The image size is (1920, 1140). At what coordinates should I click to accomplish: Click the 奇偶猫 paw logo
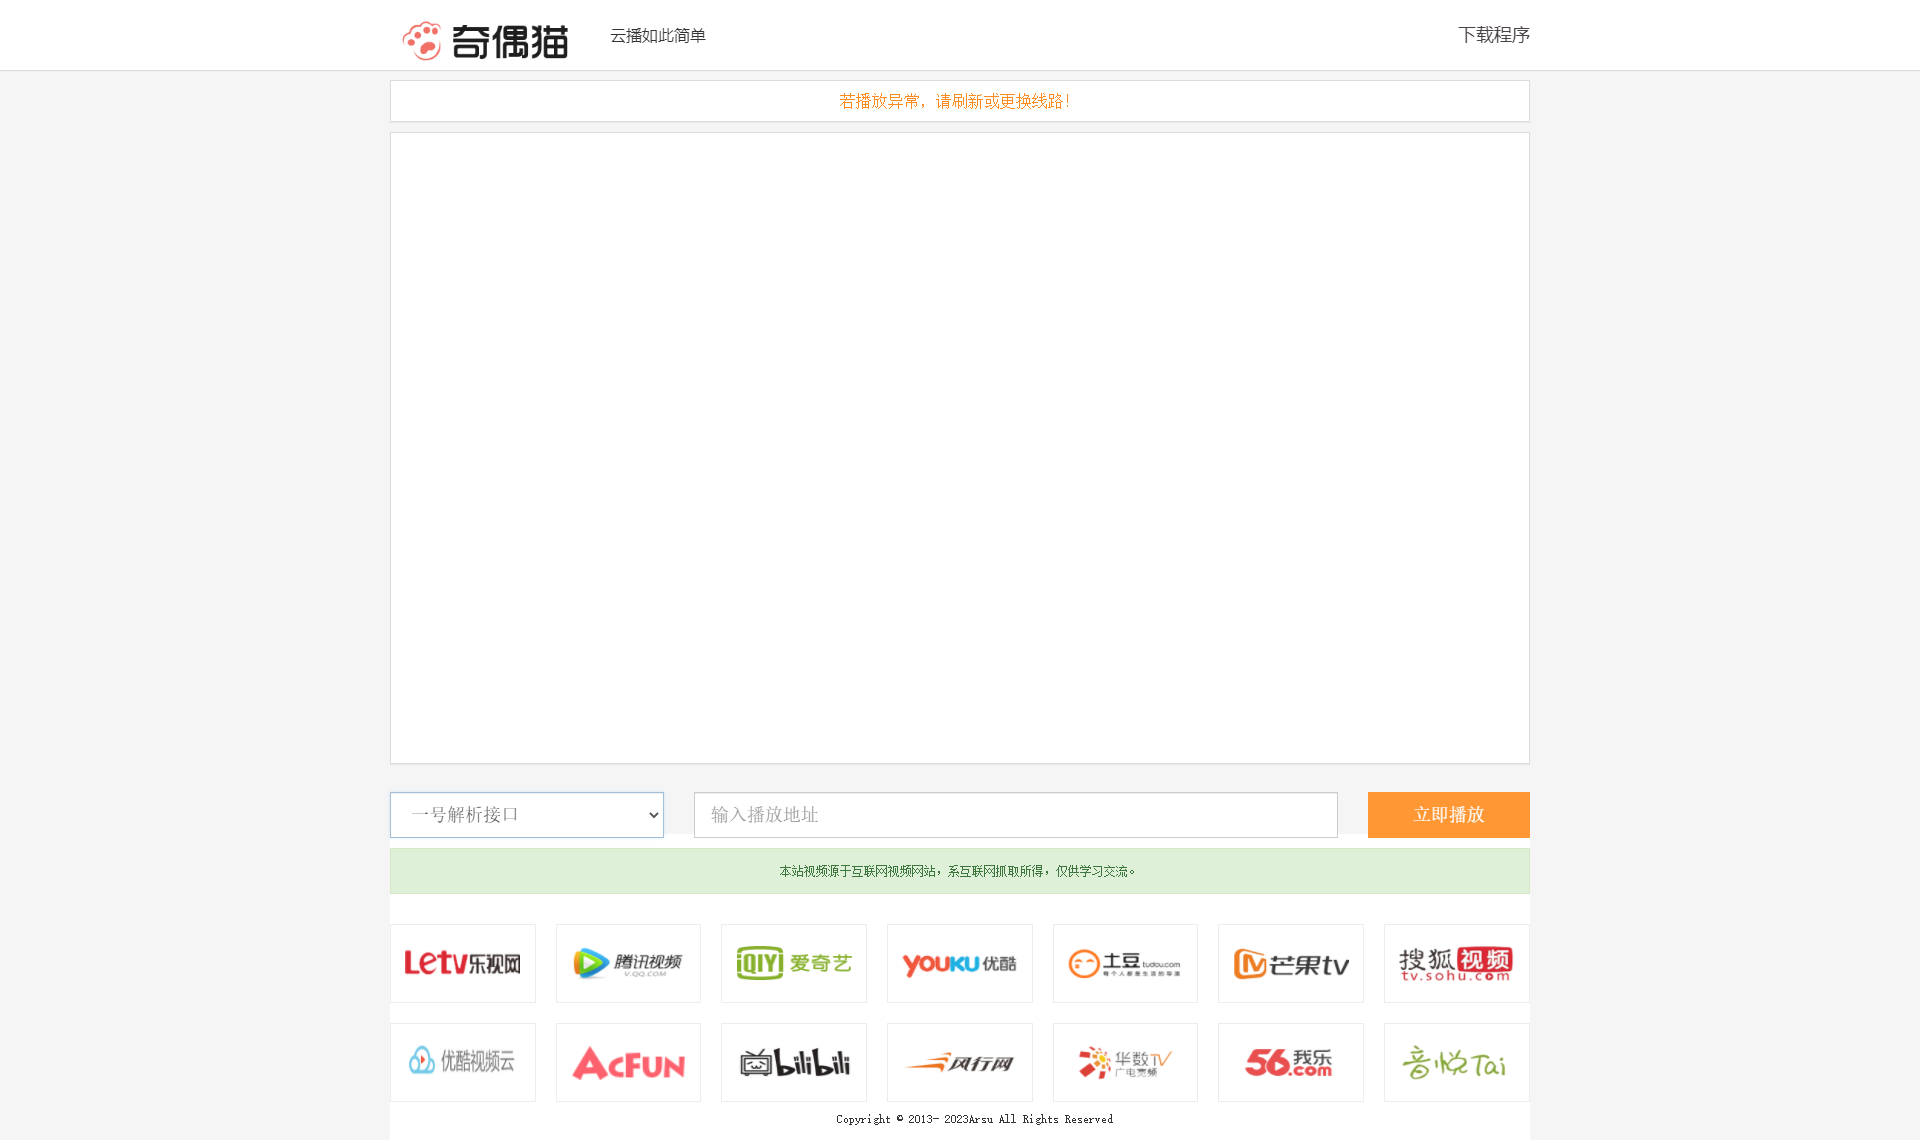click(x=485, y=40)
